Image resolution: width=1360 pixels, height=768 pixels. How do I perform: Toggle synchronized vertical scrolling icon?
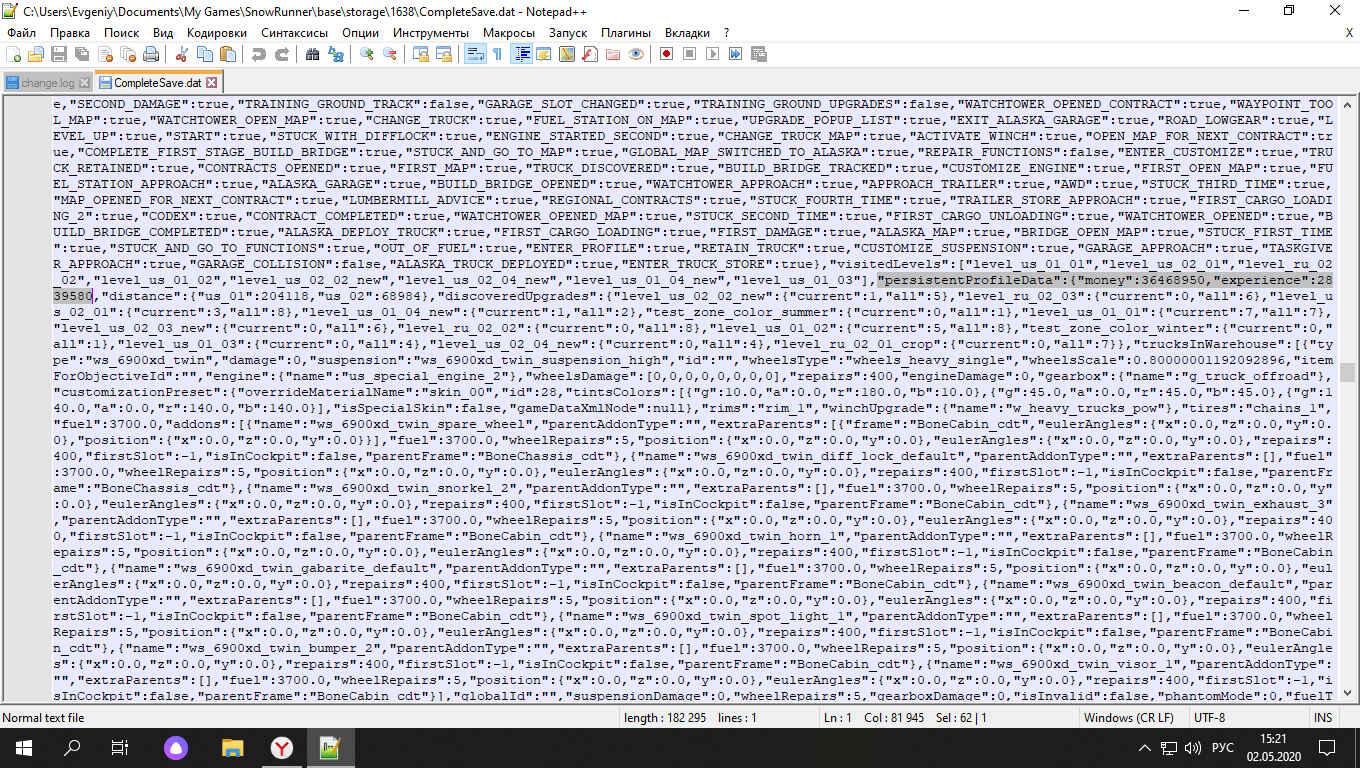[422, 54]
